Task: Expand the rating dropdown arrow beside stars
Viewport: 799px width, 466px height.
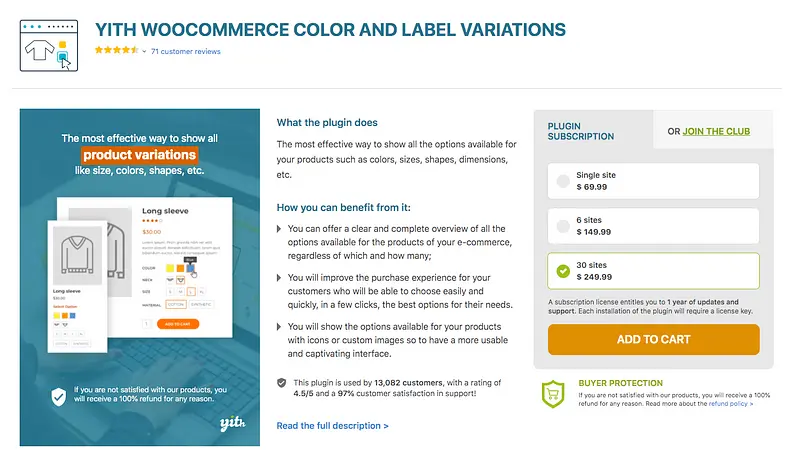Action: (144, 51)
